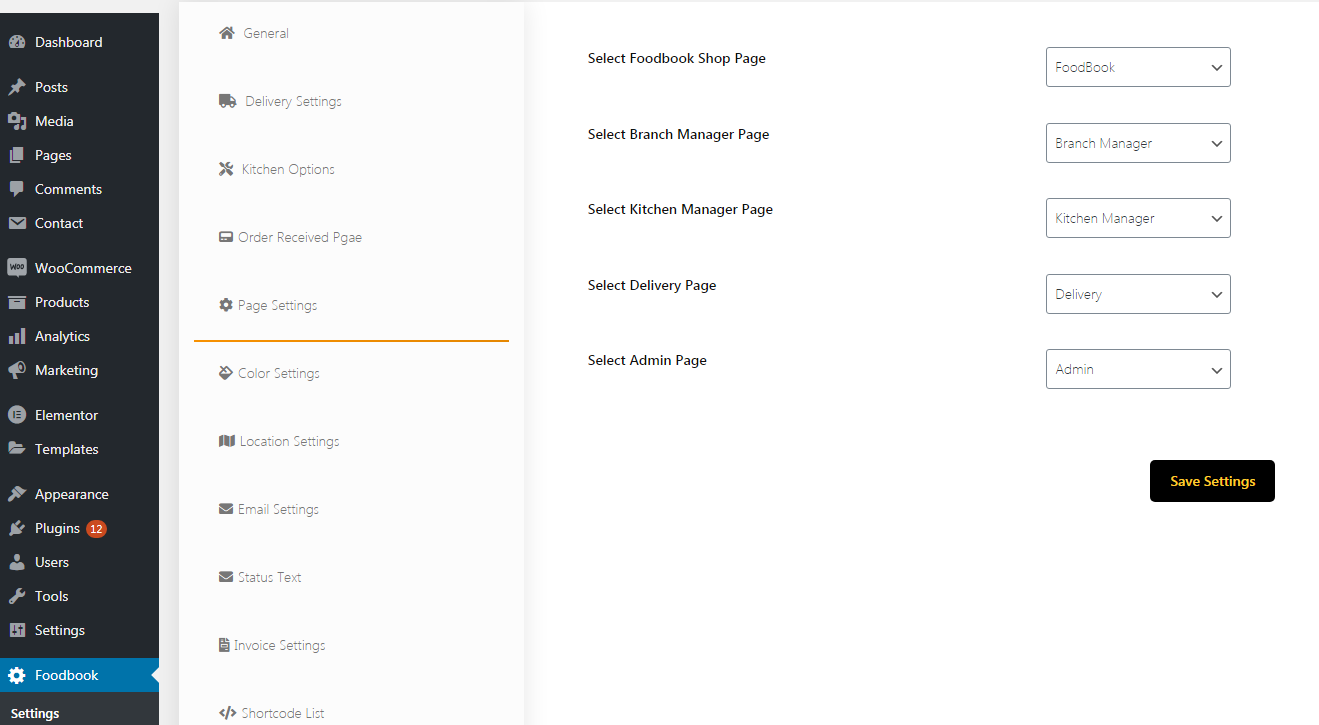The width and height of the screenshot is (1319, 725).
Task: Click the Color Settings paint bucket icon
Action: pos(226,373)
